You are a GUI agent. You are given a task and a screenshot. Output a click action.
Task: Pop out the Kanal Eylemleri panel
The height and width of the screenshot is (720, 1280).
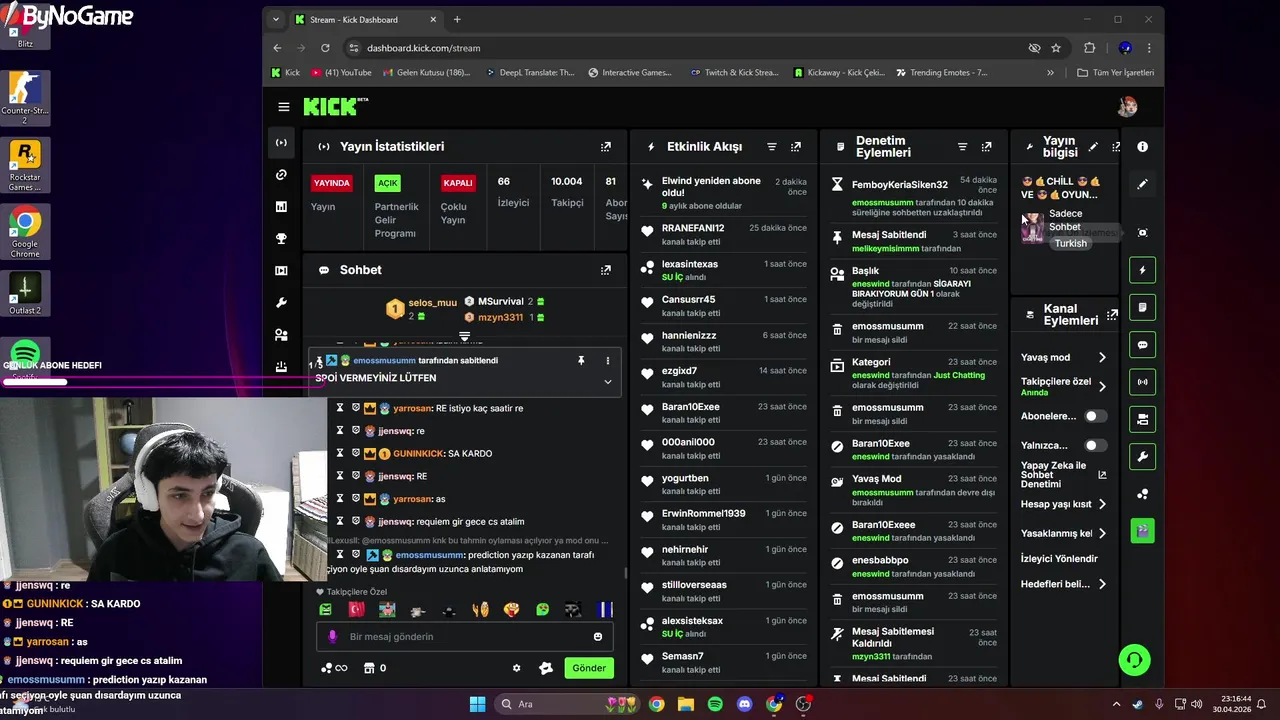coord(1112,315)
